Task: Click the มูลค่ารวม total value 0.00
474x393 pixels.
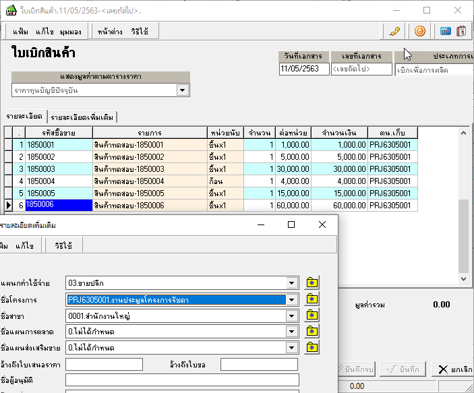Action: [x=442, y=304]
